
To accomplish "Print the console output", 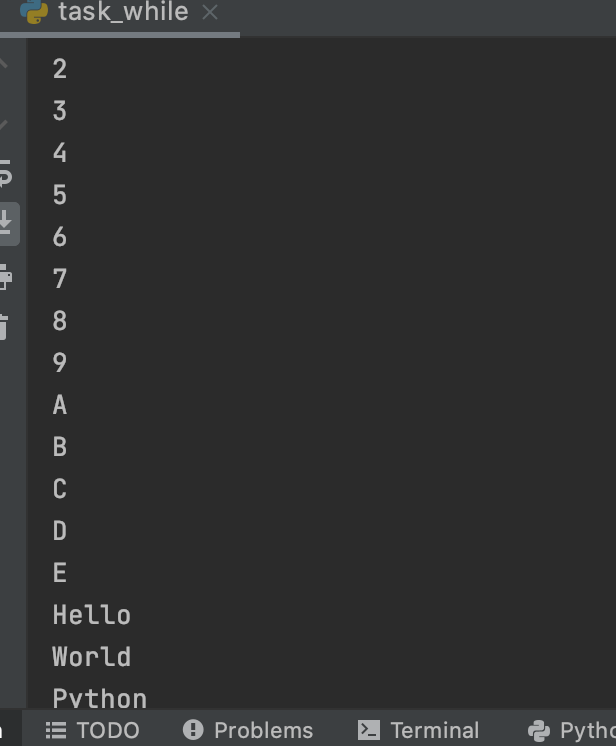I will 5,276.
